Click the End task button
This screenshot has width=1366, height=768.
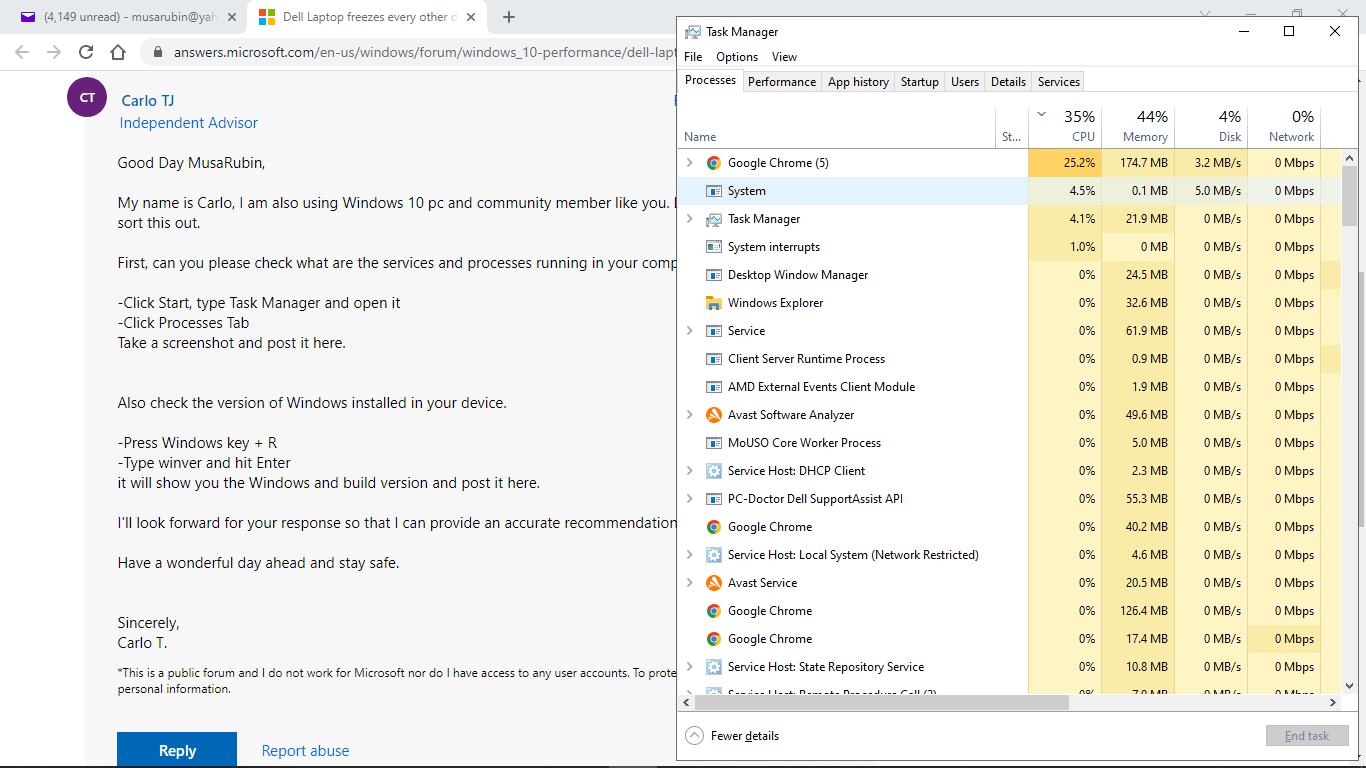(1307, 736)
